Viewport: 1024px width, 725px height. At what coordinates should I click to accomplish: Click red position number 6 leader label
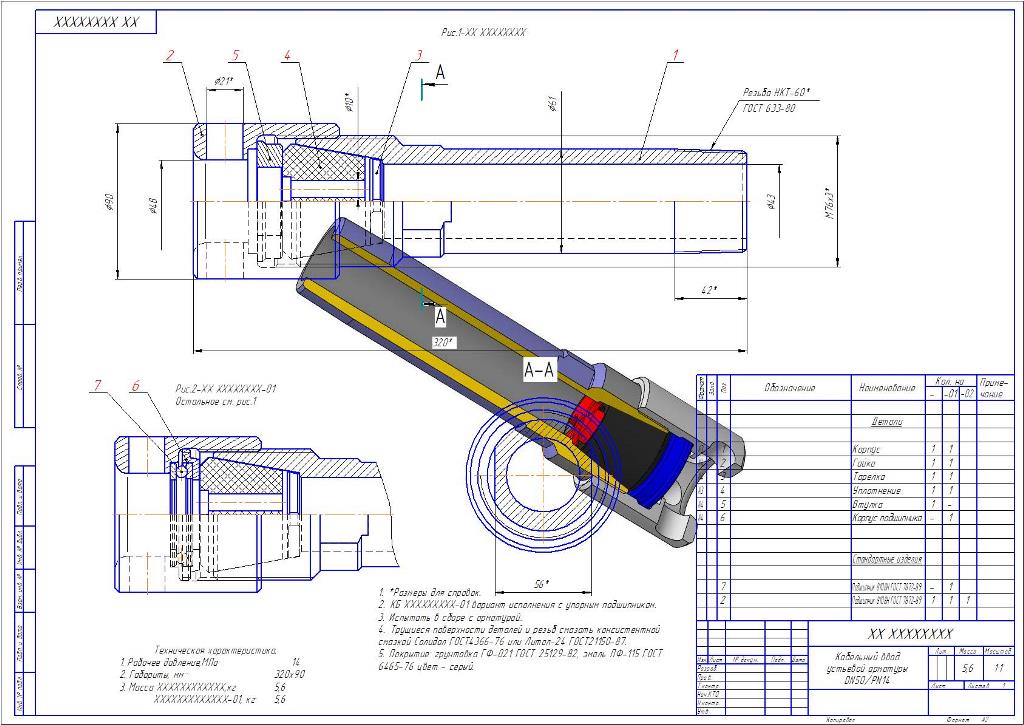tap(136, 385)
